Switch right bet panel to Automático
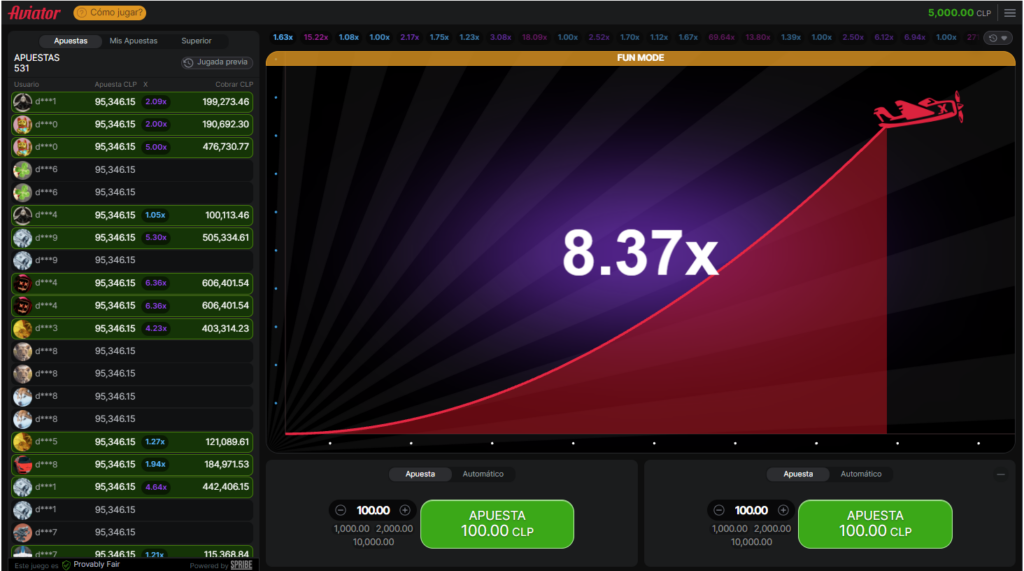Screen dimensions: 1024x571 (x=860, y=474)
